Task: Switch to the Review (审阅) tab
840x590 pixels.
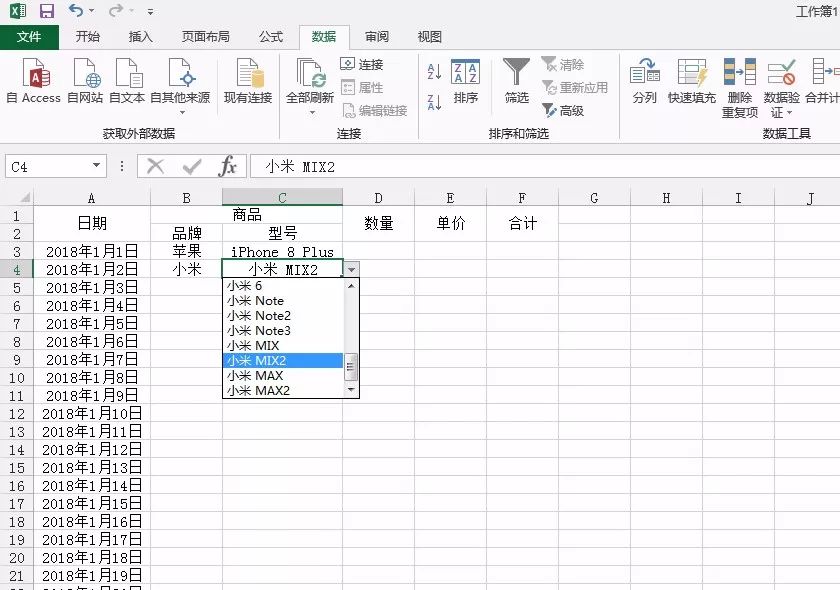Action: pos(377,36)
